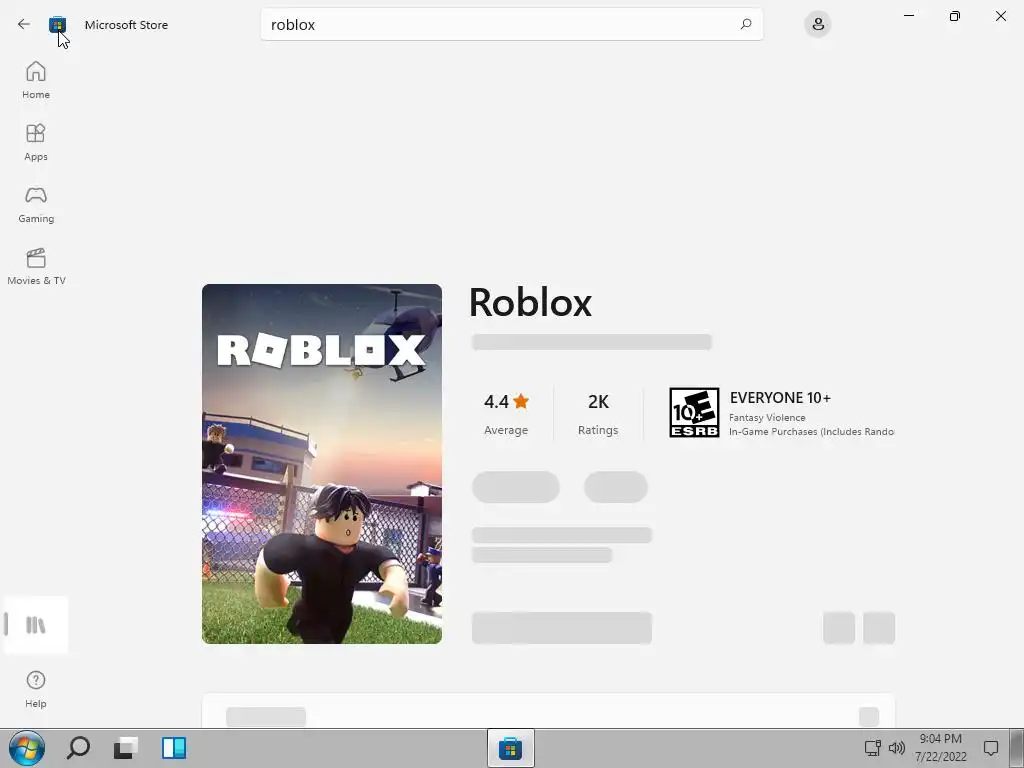Click the 4.4 Average star rating

(x=506, y=414)
